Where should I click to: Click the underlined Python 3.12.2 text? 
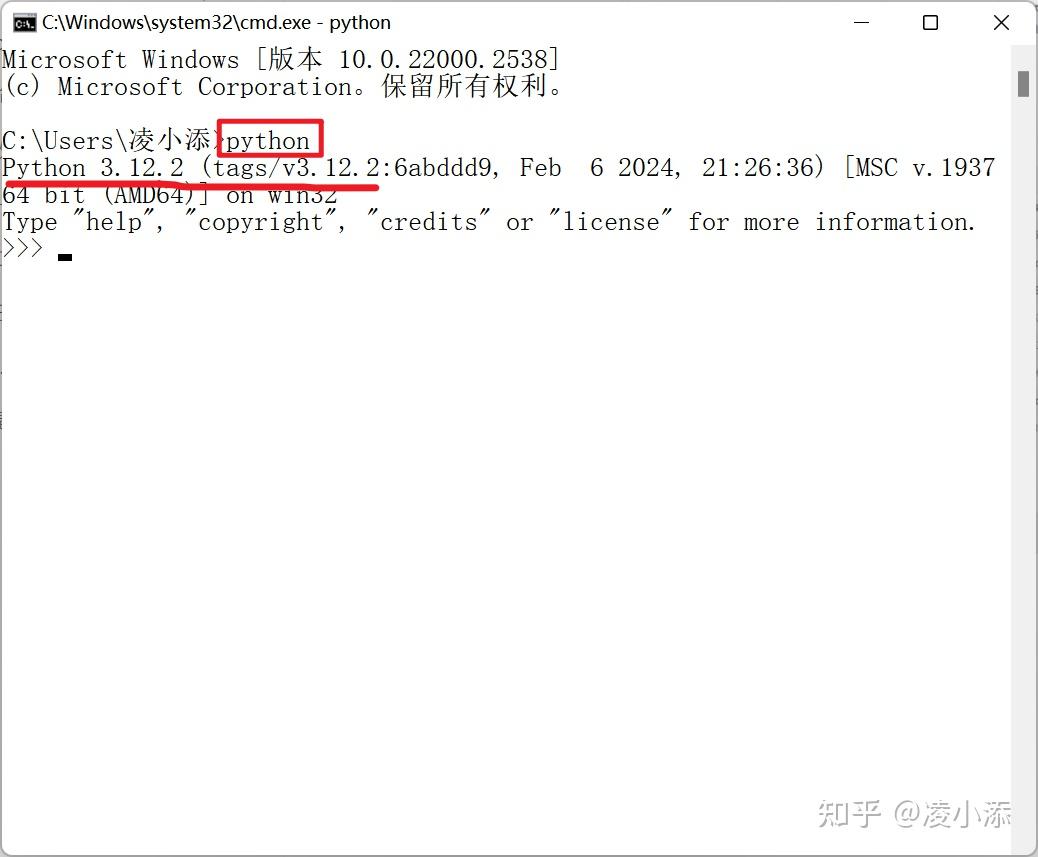[x=93, y=167]
